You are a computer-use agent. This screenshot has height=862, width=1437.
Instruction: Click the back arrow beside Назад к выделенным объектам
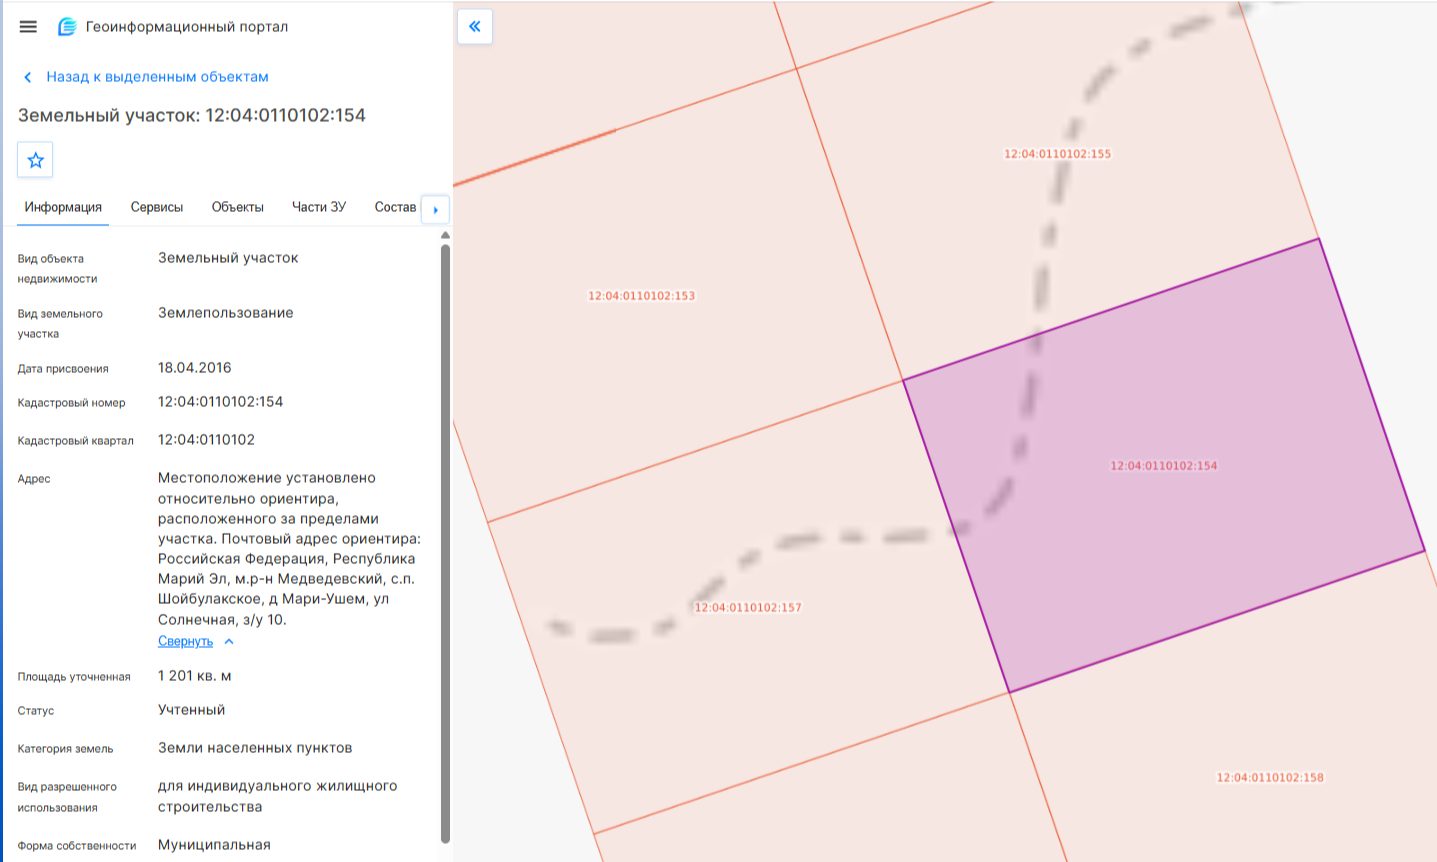(x=28, y=77)
